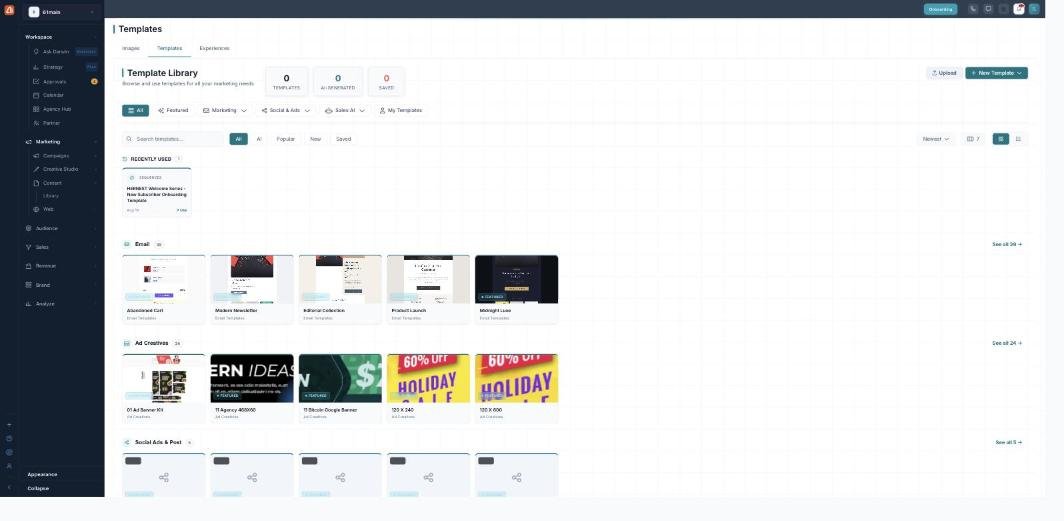This screenshot has width=1064, height=521.
Task: Switch to the Templates tab
Action: [x=170, y=48]
